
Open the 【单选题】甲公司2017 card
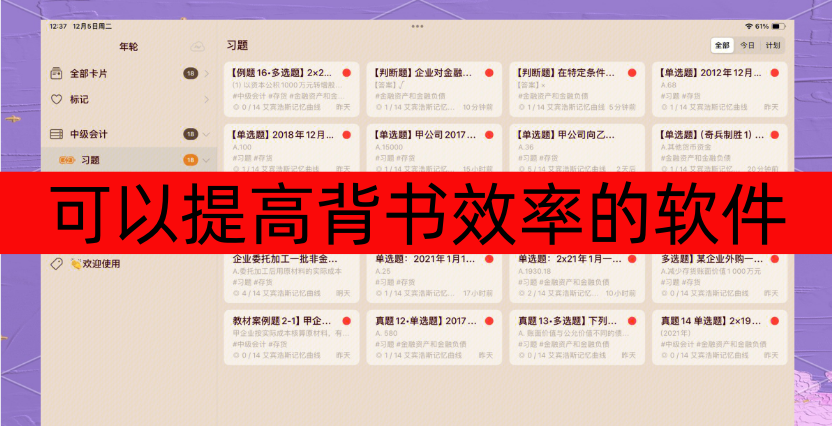[x=434, y=148]
